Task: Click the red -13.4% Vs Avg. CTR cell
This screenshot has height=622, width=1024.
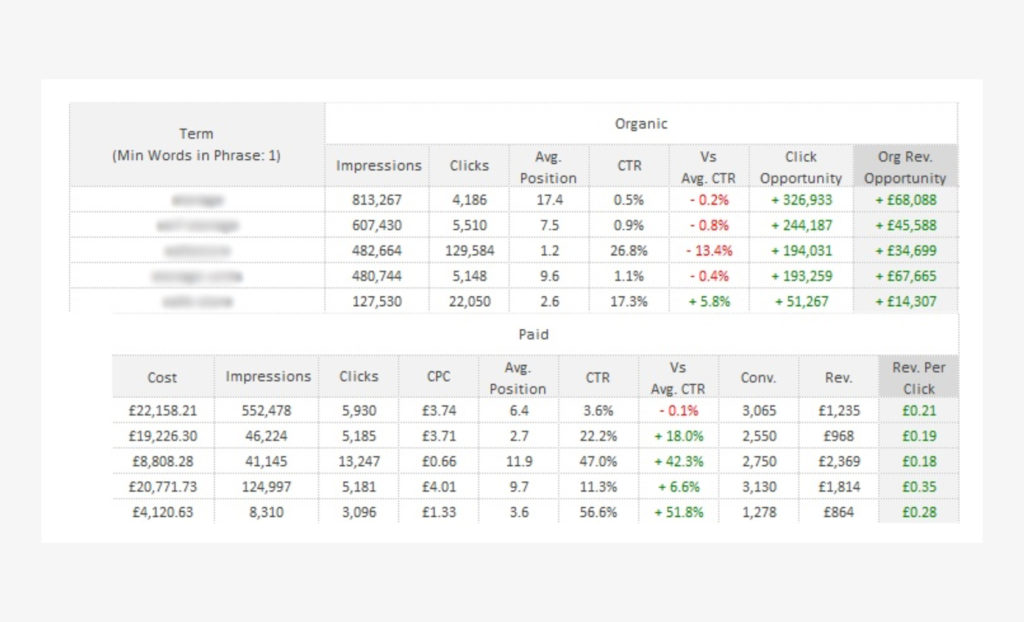Action: pyautogui.click(x=709, y=250)
